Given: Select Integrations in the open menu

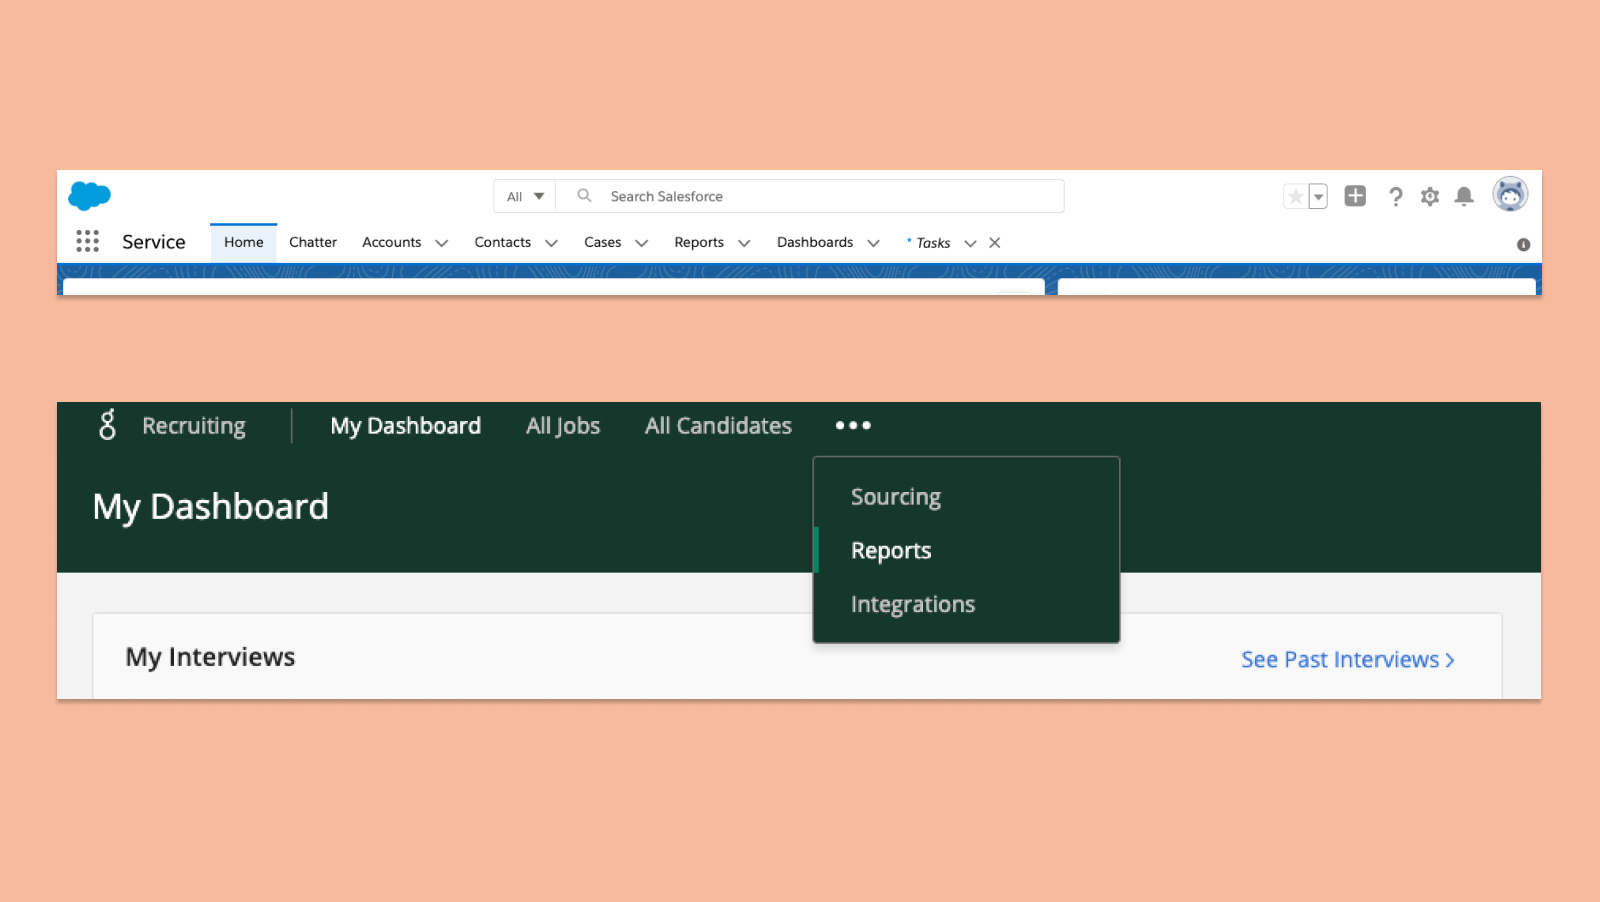Looking at the screenshot, I should point(913,604).
